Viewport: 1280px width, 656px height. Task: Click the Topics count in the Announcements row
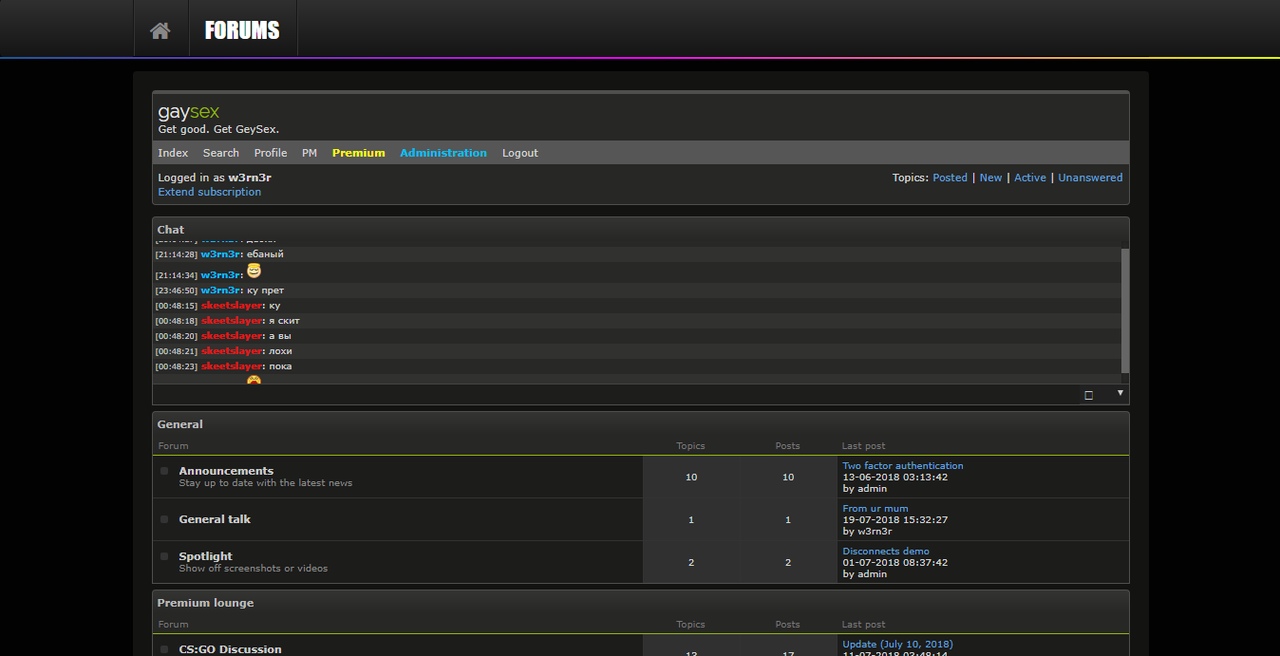(x=691, y=477)
